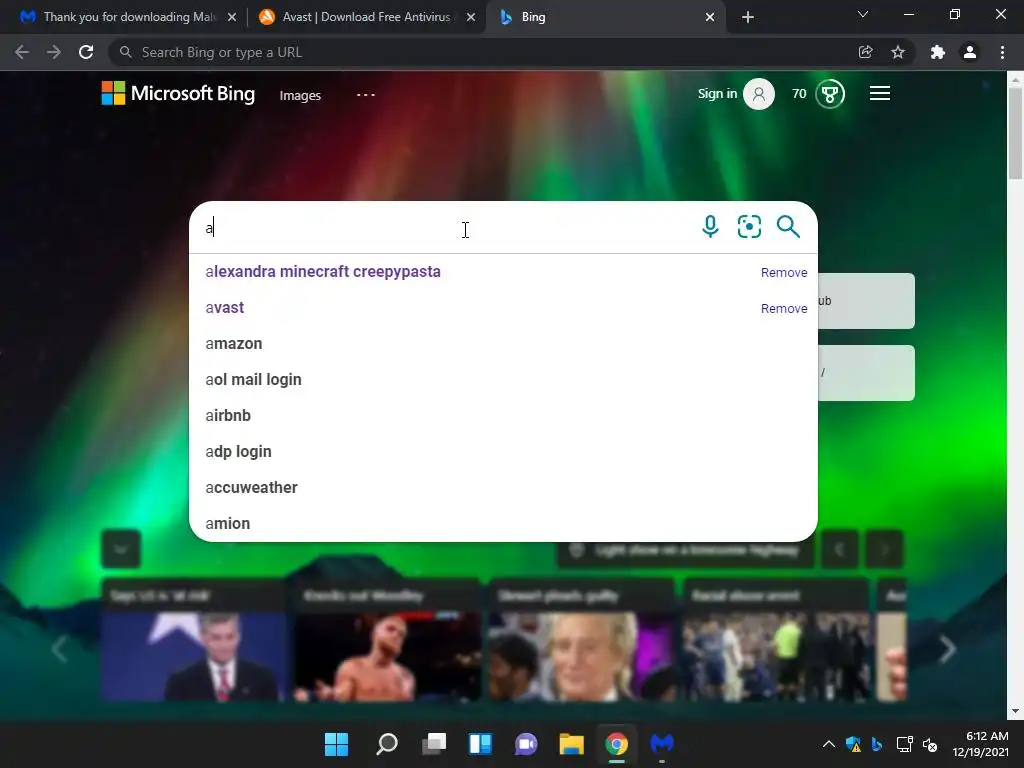1024x768 pixels.
Task: Open Microsoft Rewards trophy icon
Action: [x=830, y=94]
